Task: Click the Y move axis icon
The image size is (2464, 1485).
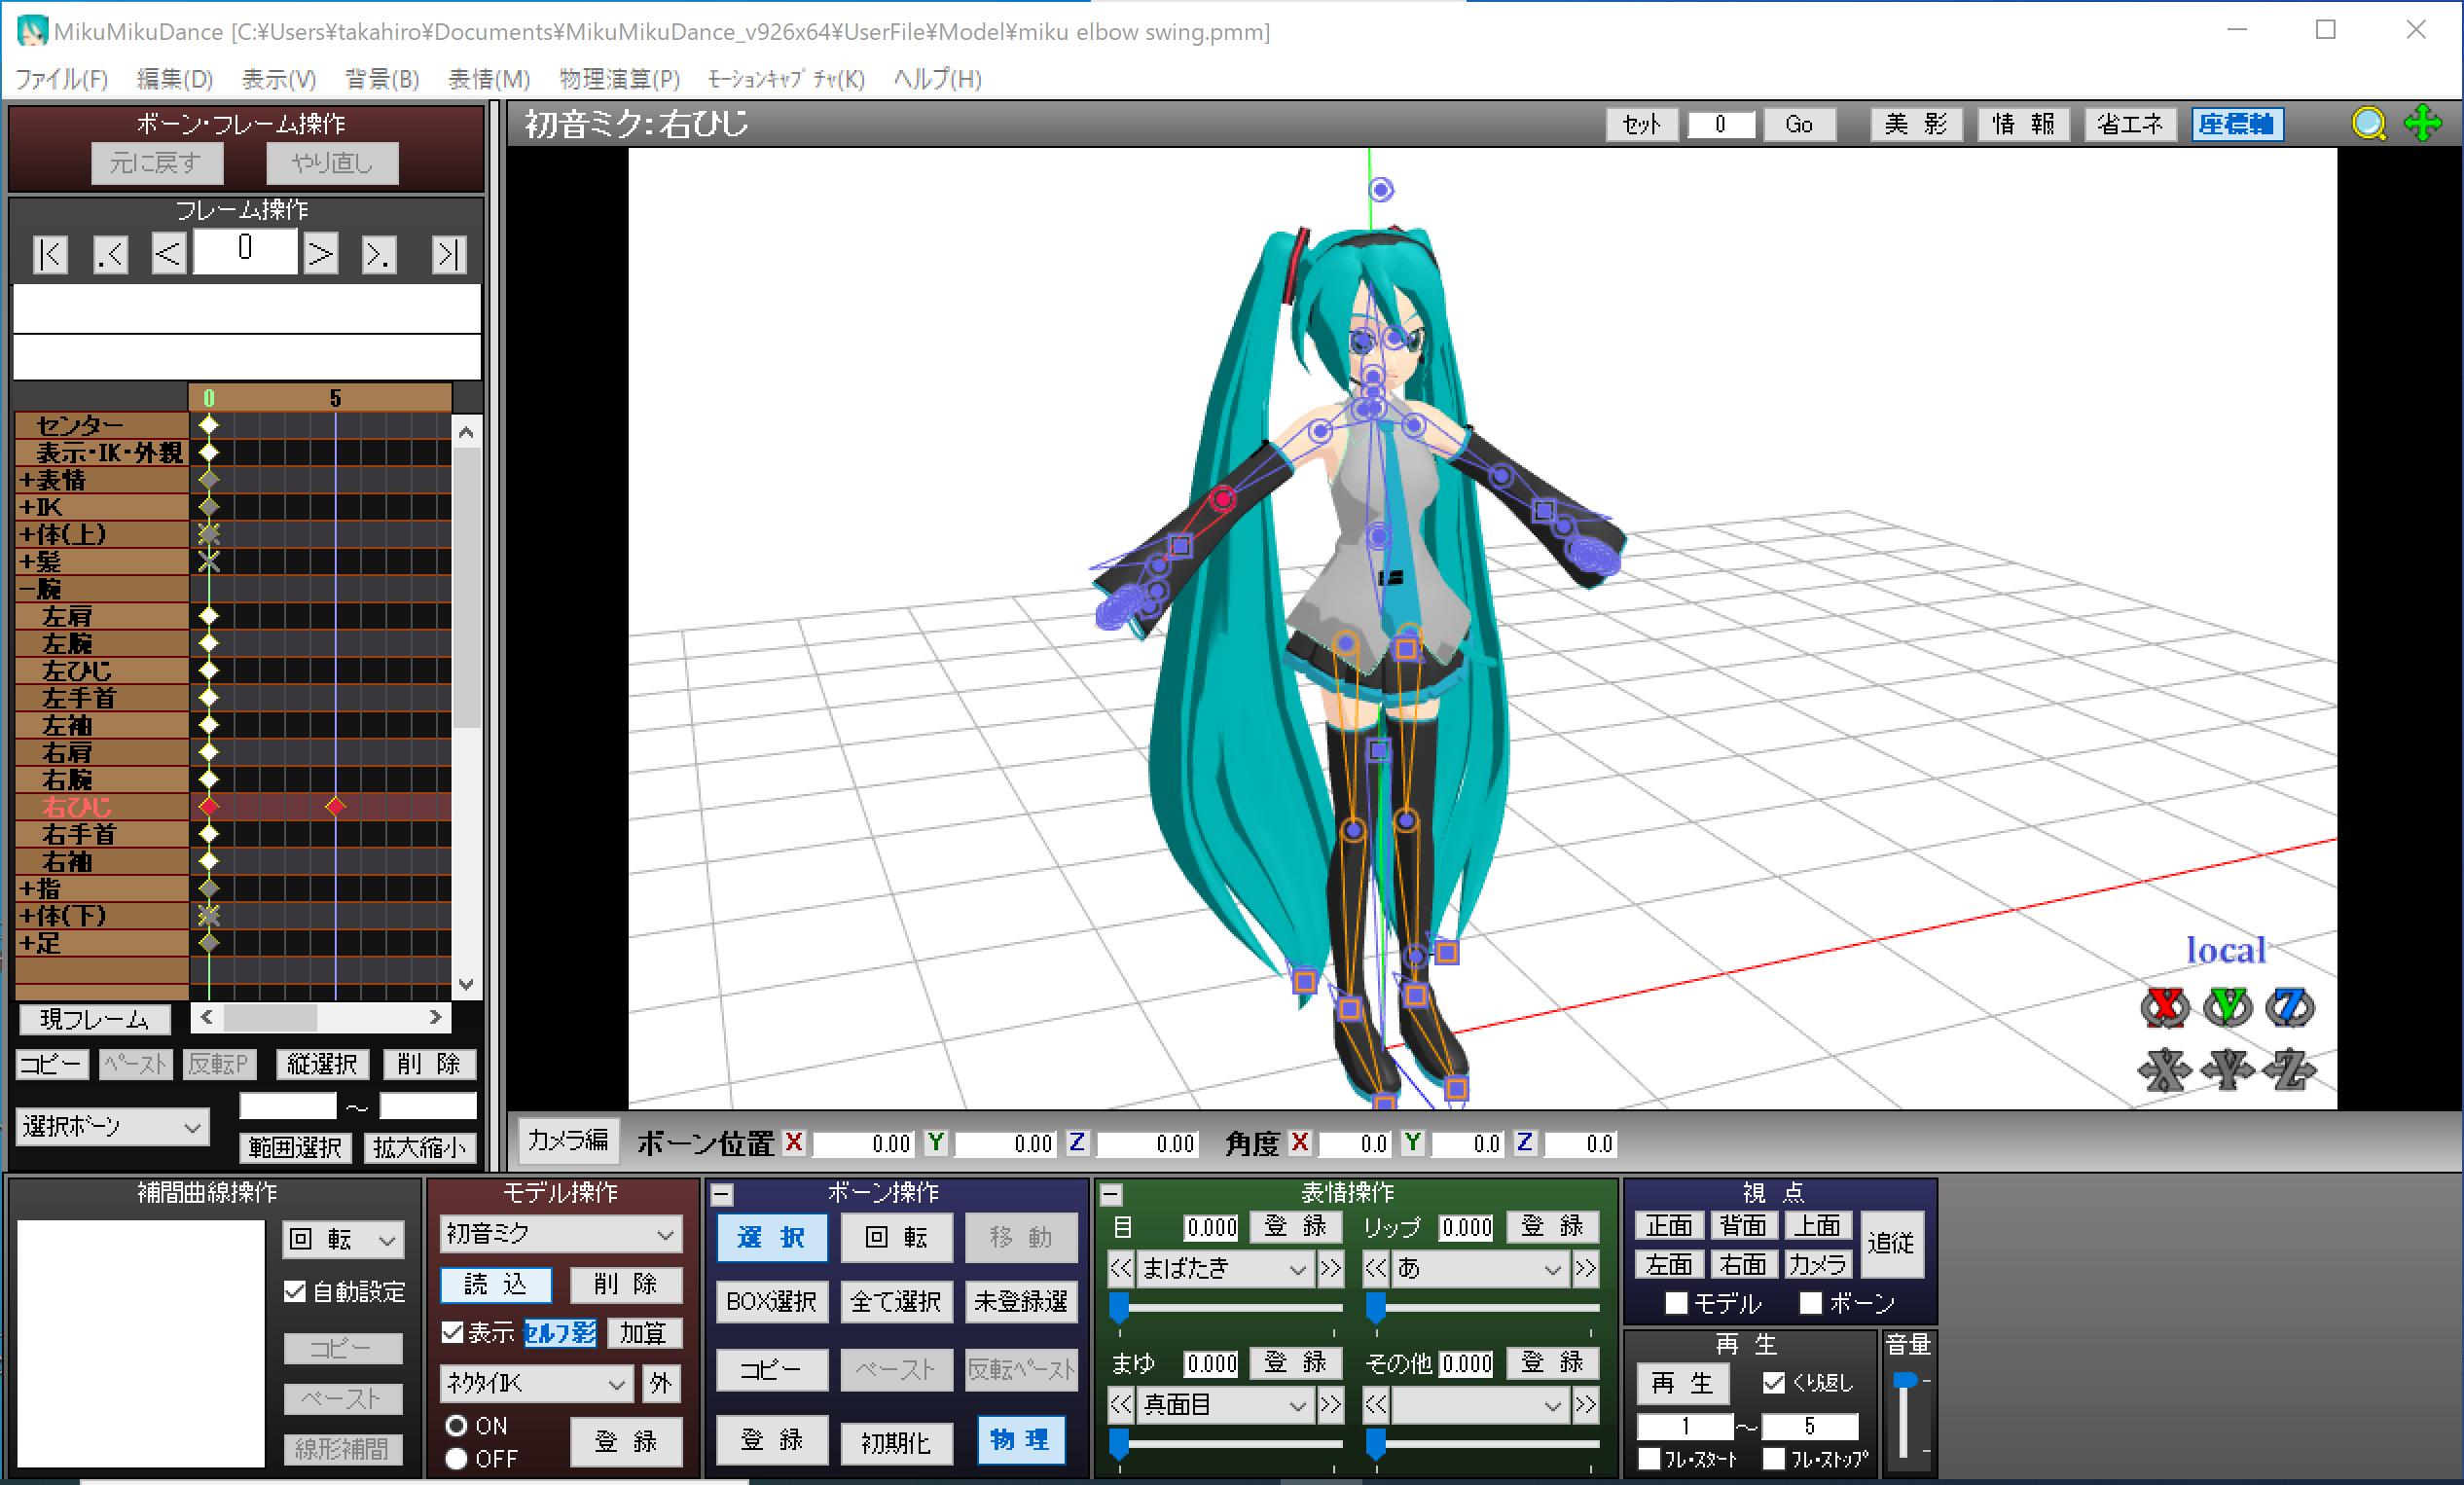Action: click(2228, 1069)
